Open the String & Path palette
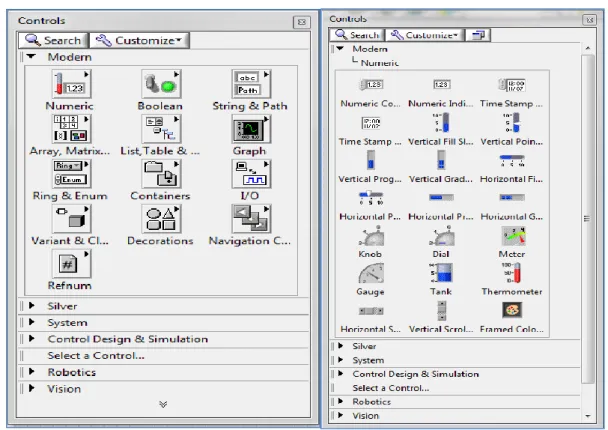The image size is (608, 430). click(251, 84)
